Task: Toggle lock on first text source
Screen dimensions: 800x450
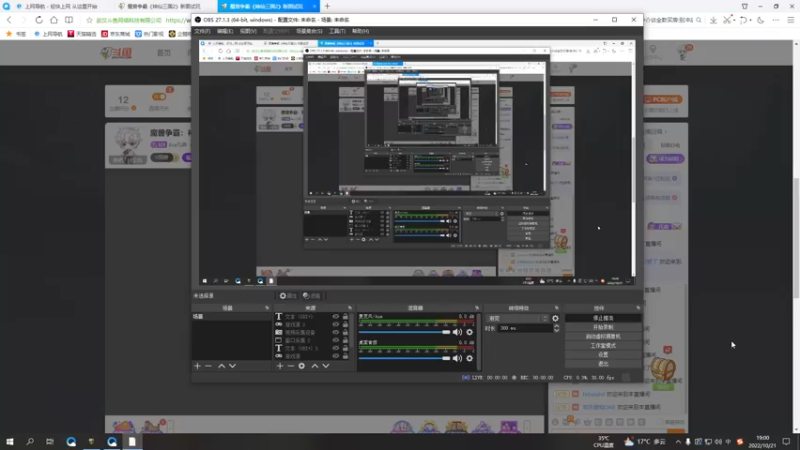Action: (x=345, y=317)
